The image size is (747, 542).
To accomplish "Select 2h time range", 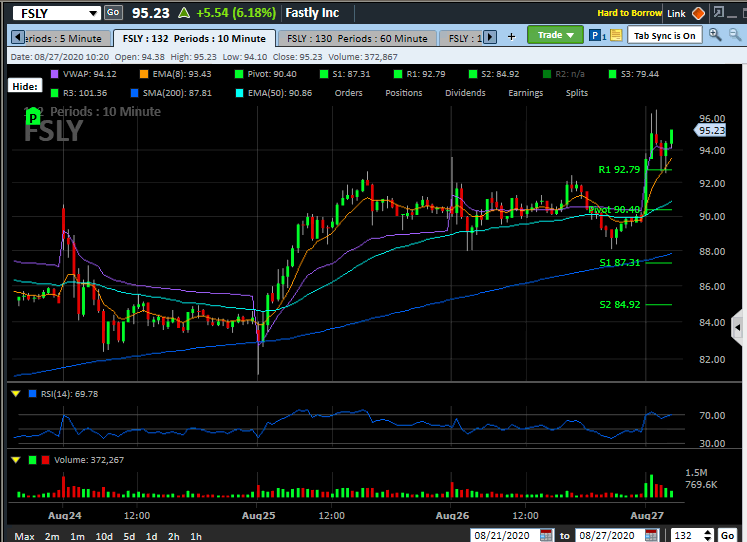I will [x=173, y=536].
